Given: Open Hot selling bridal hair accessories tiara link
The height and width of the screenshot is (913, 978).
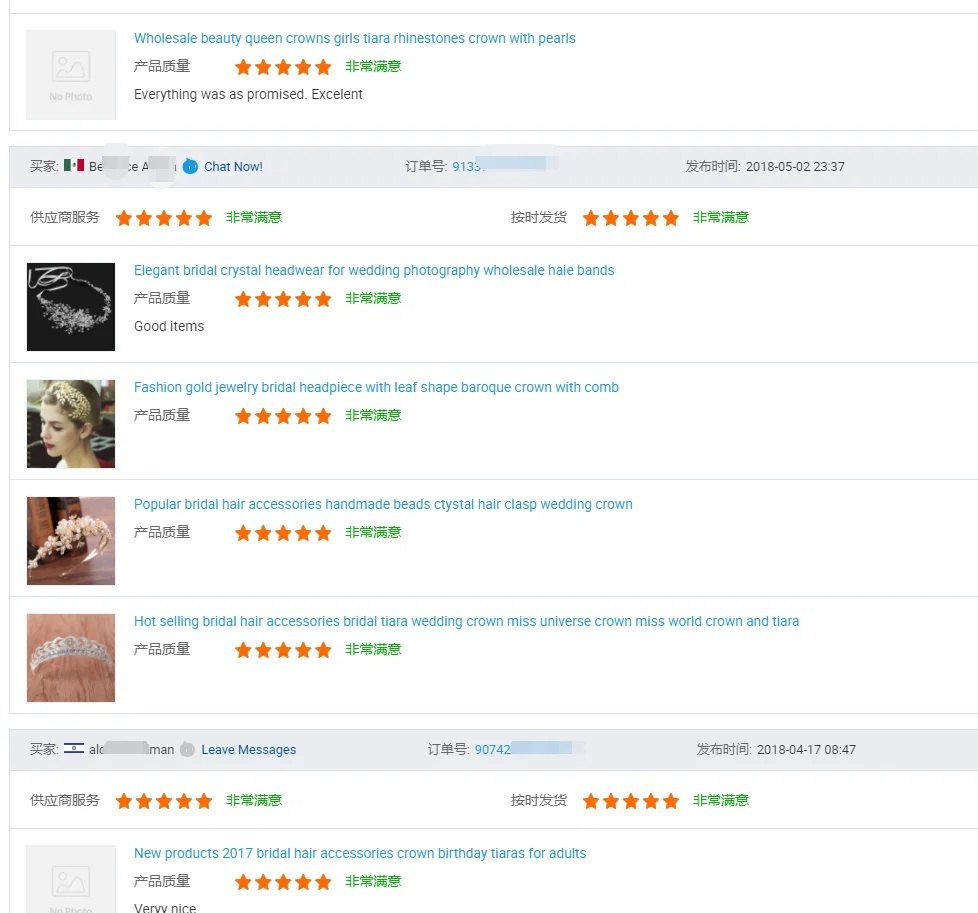Looking at the screenshot, I should click(x=466, y=621).
